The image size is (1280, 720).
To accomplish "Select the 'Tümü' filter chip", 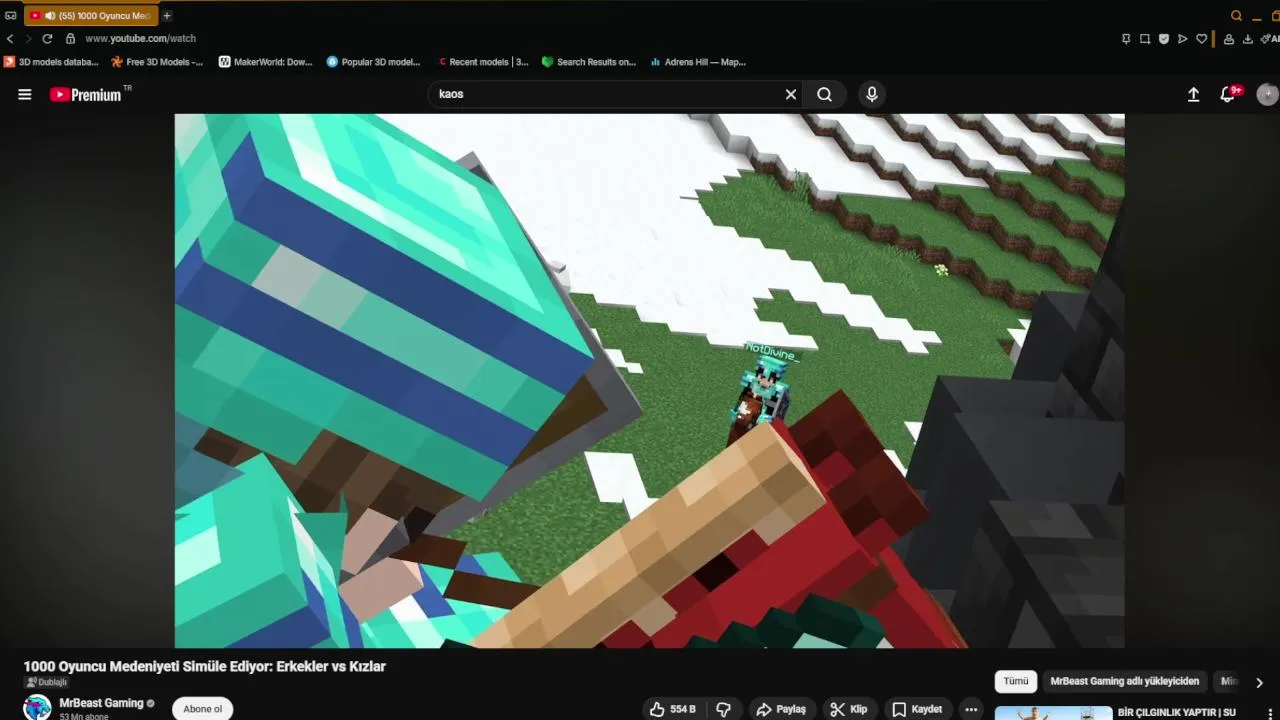I will pos(1016,681).
